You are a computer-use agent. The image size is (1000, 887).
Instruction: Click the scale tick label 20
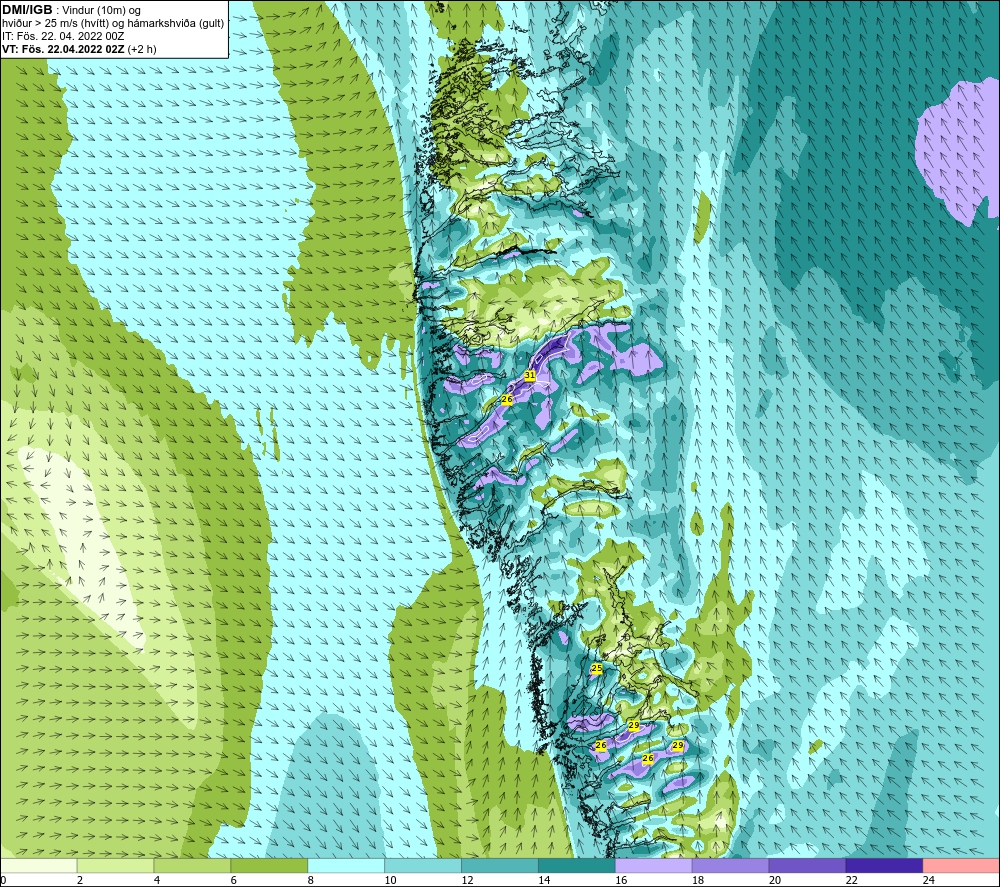tap(774, 880)
